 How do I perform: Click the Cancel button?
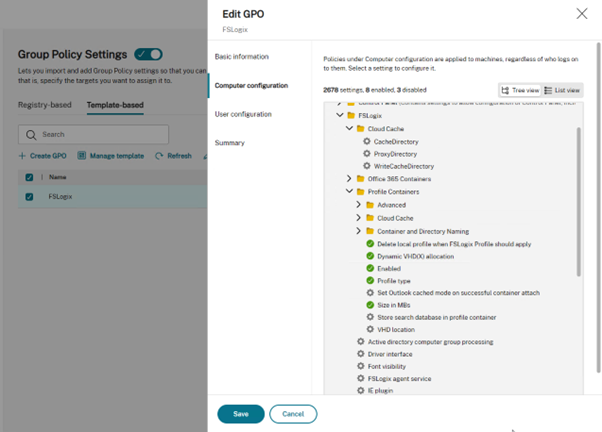point(293,414)
